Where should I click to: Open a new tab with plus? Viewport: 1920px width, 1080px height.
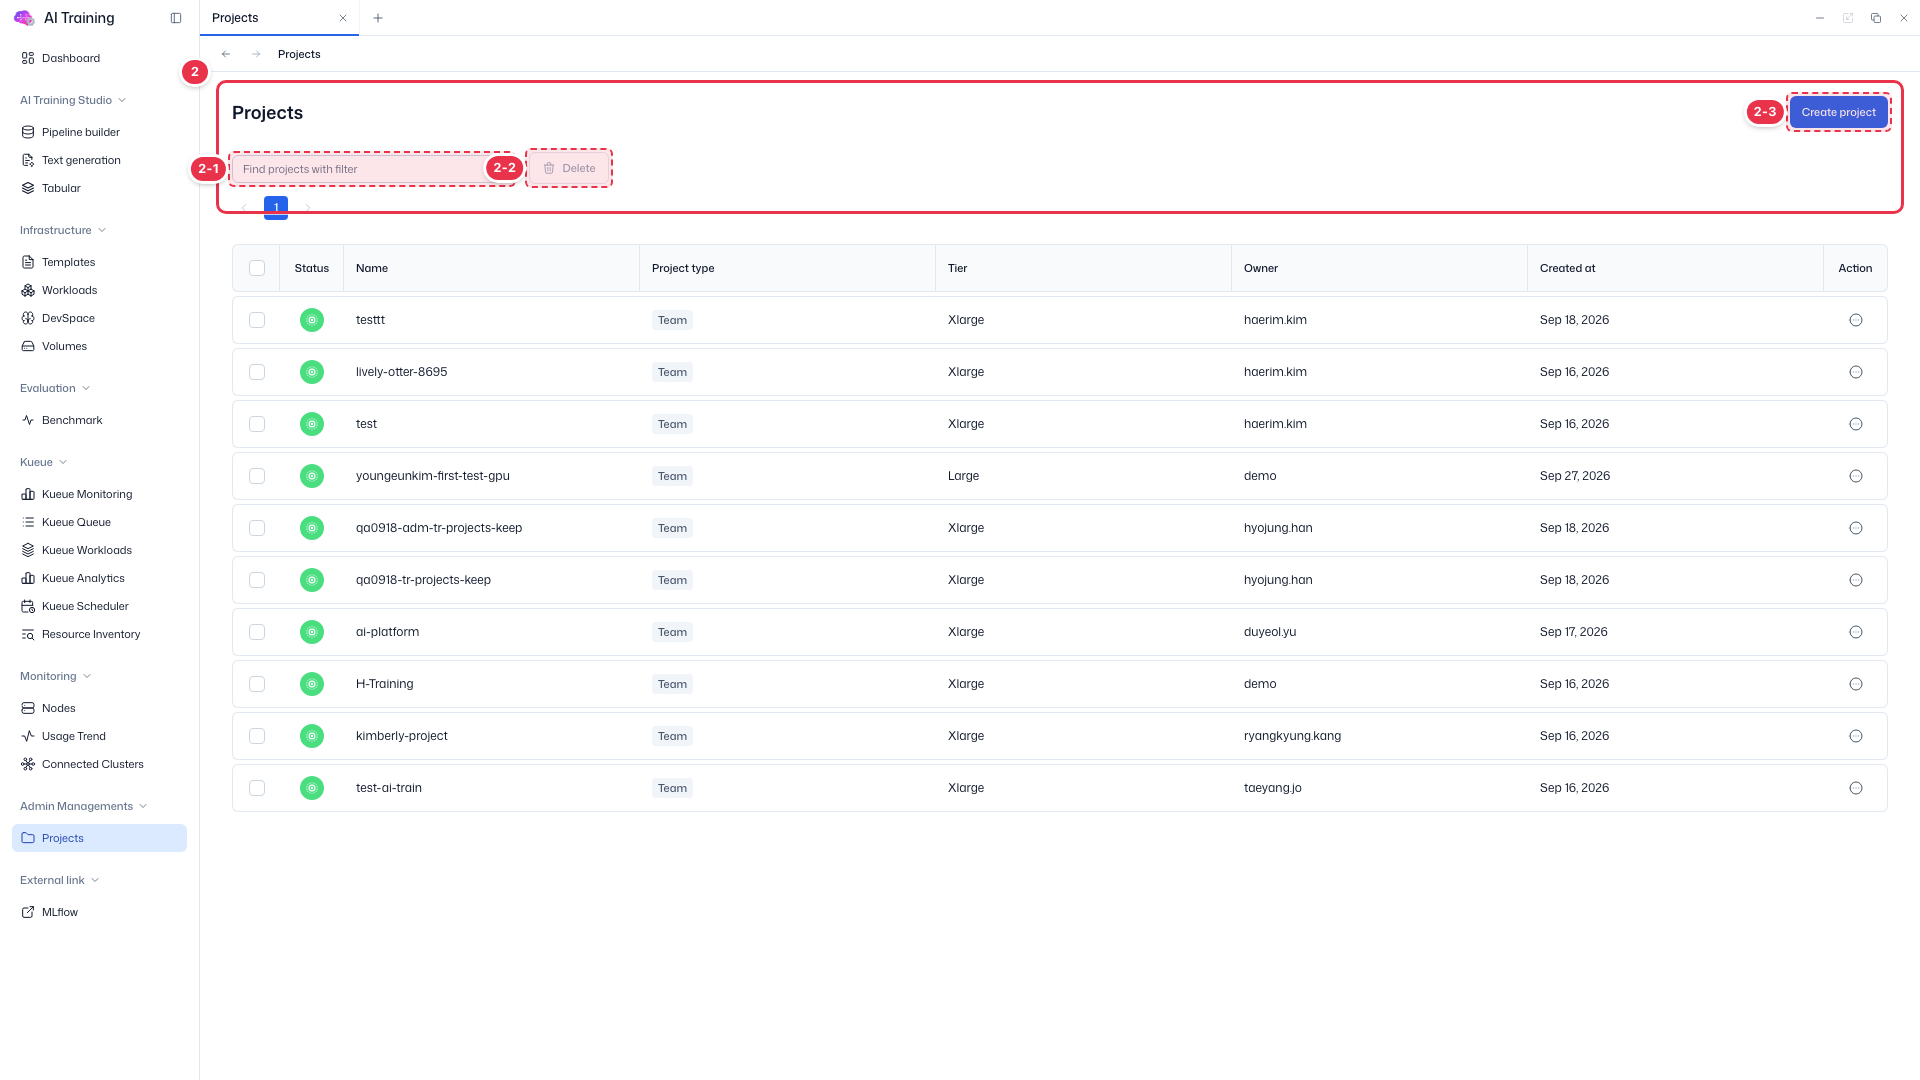pyautogui.click(x=378, y=18)
